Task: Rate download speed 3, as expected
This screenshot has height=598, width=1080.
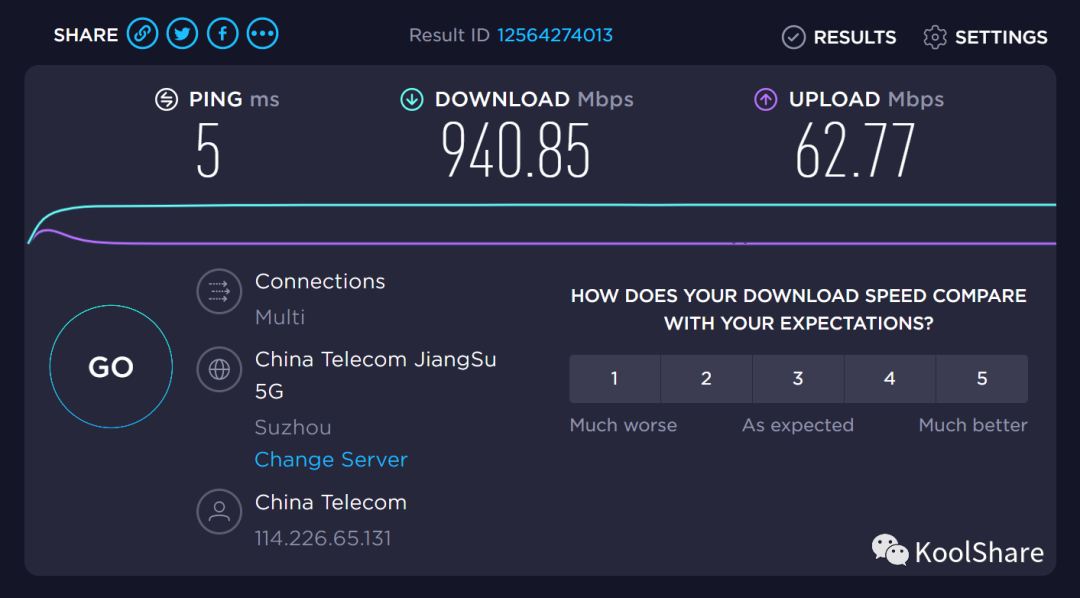Action: click(798, 378)
